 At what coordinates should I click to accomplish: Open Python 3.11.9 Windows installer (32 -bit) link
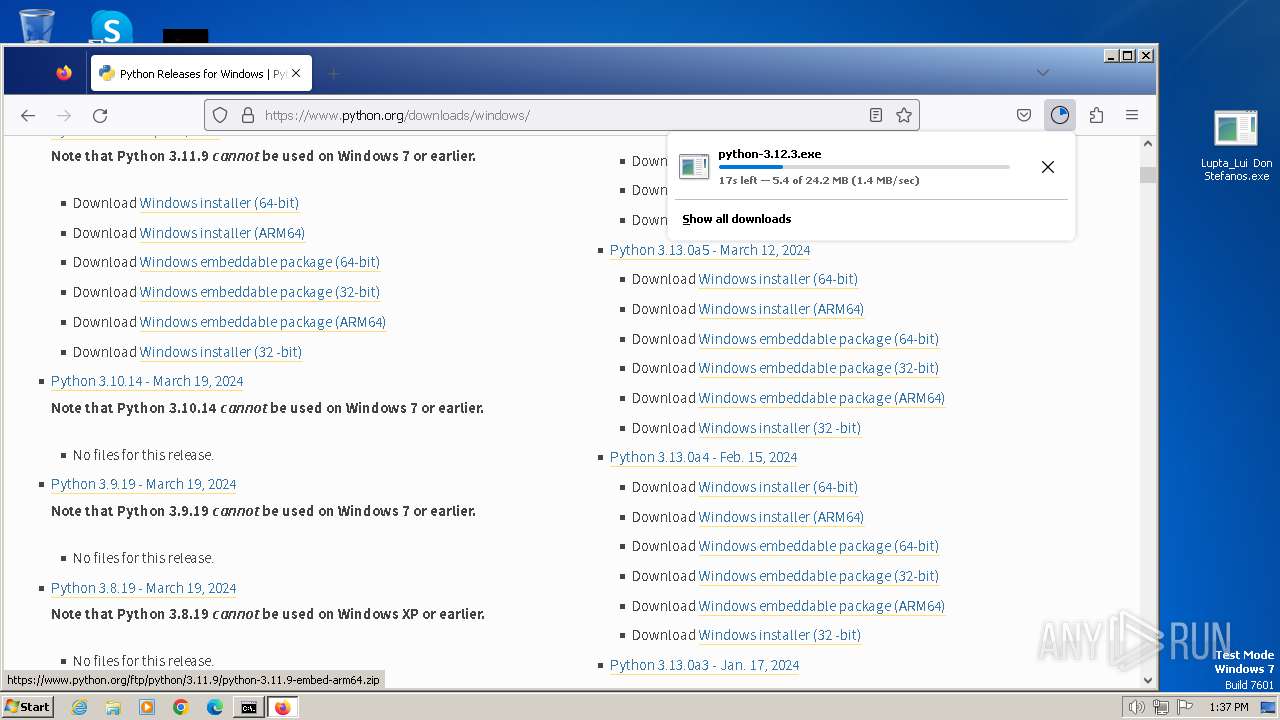coord(221,352)
